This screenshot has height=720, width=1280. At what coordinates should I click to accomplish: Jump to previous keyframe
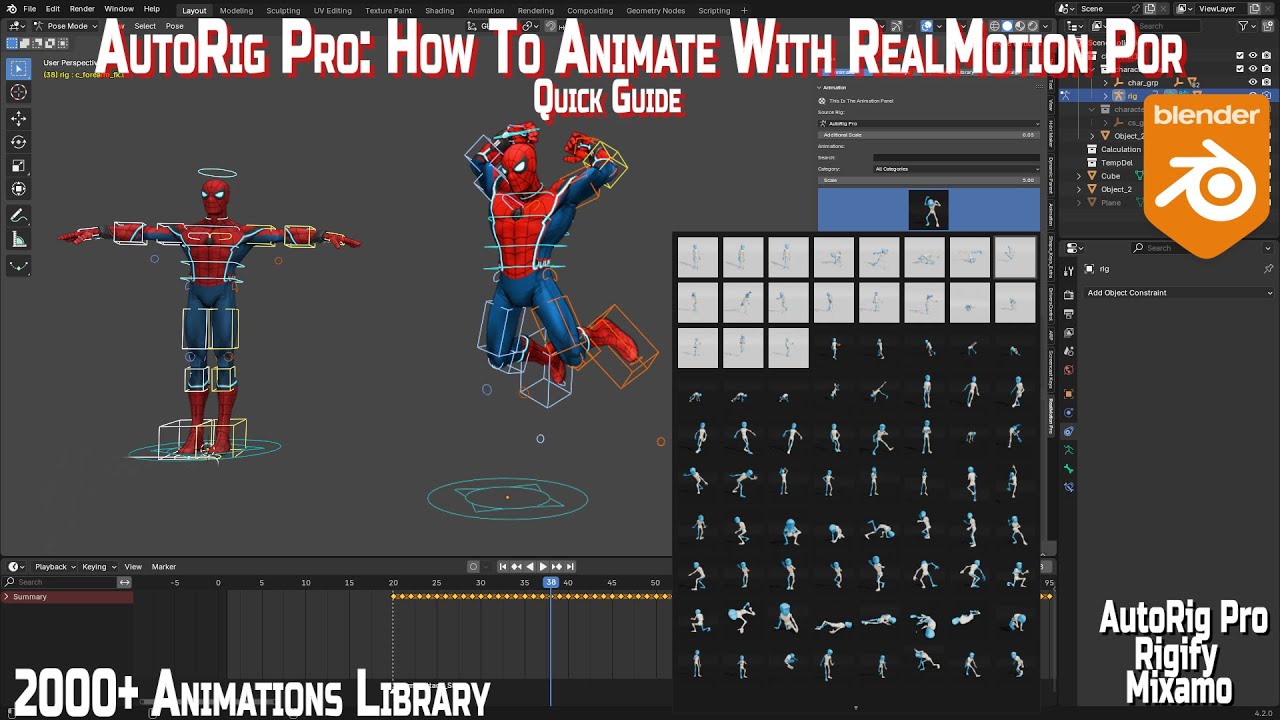coord(516,567)
